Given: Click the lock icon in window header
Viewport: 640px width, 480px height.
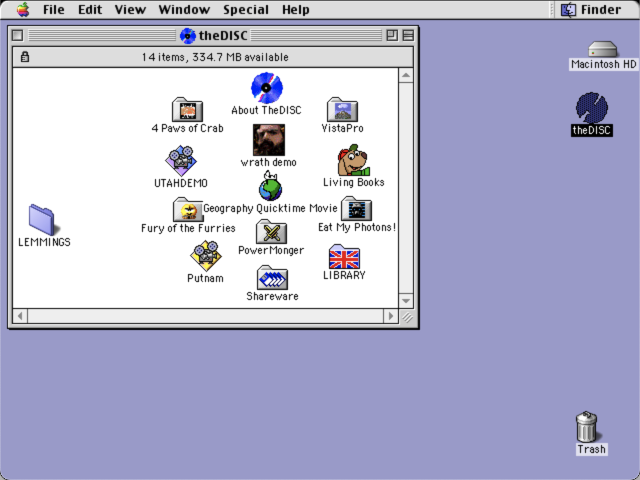Looking at the screenshot, I should pyautogui.click(x=25, y=57).
